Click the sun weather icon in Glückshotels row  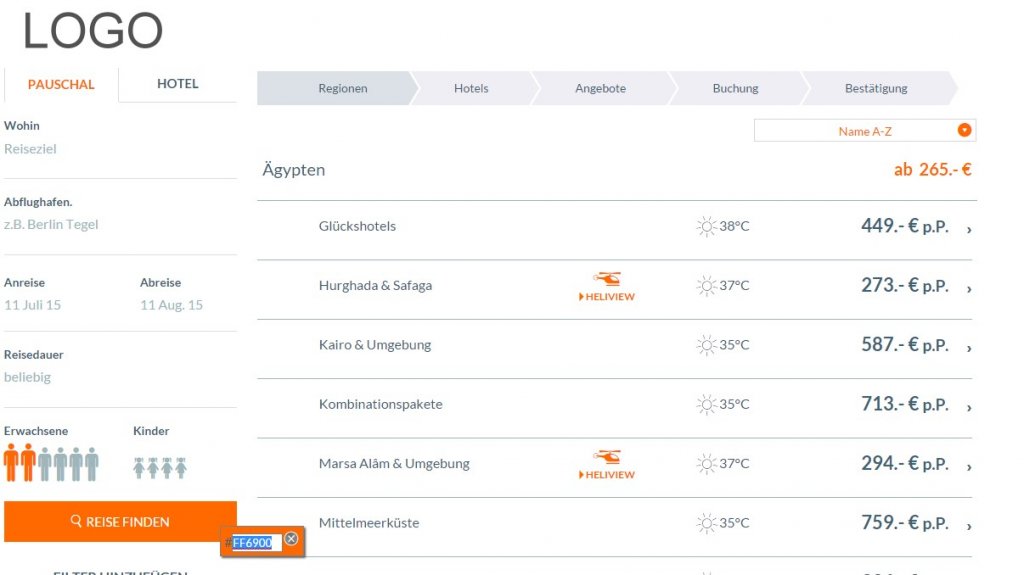click(x=707, y=227)
